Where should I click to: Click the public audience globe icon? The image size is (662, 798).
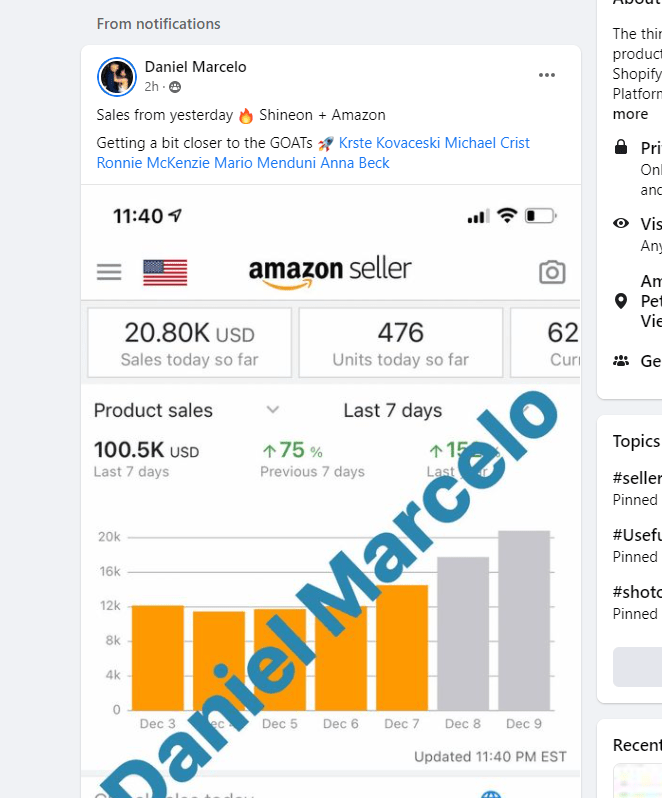coord(175,87)
